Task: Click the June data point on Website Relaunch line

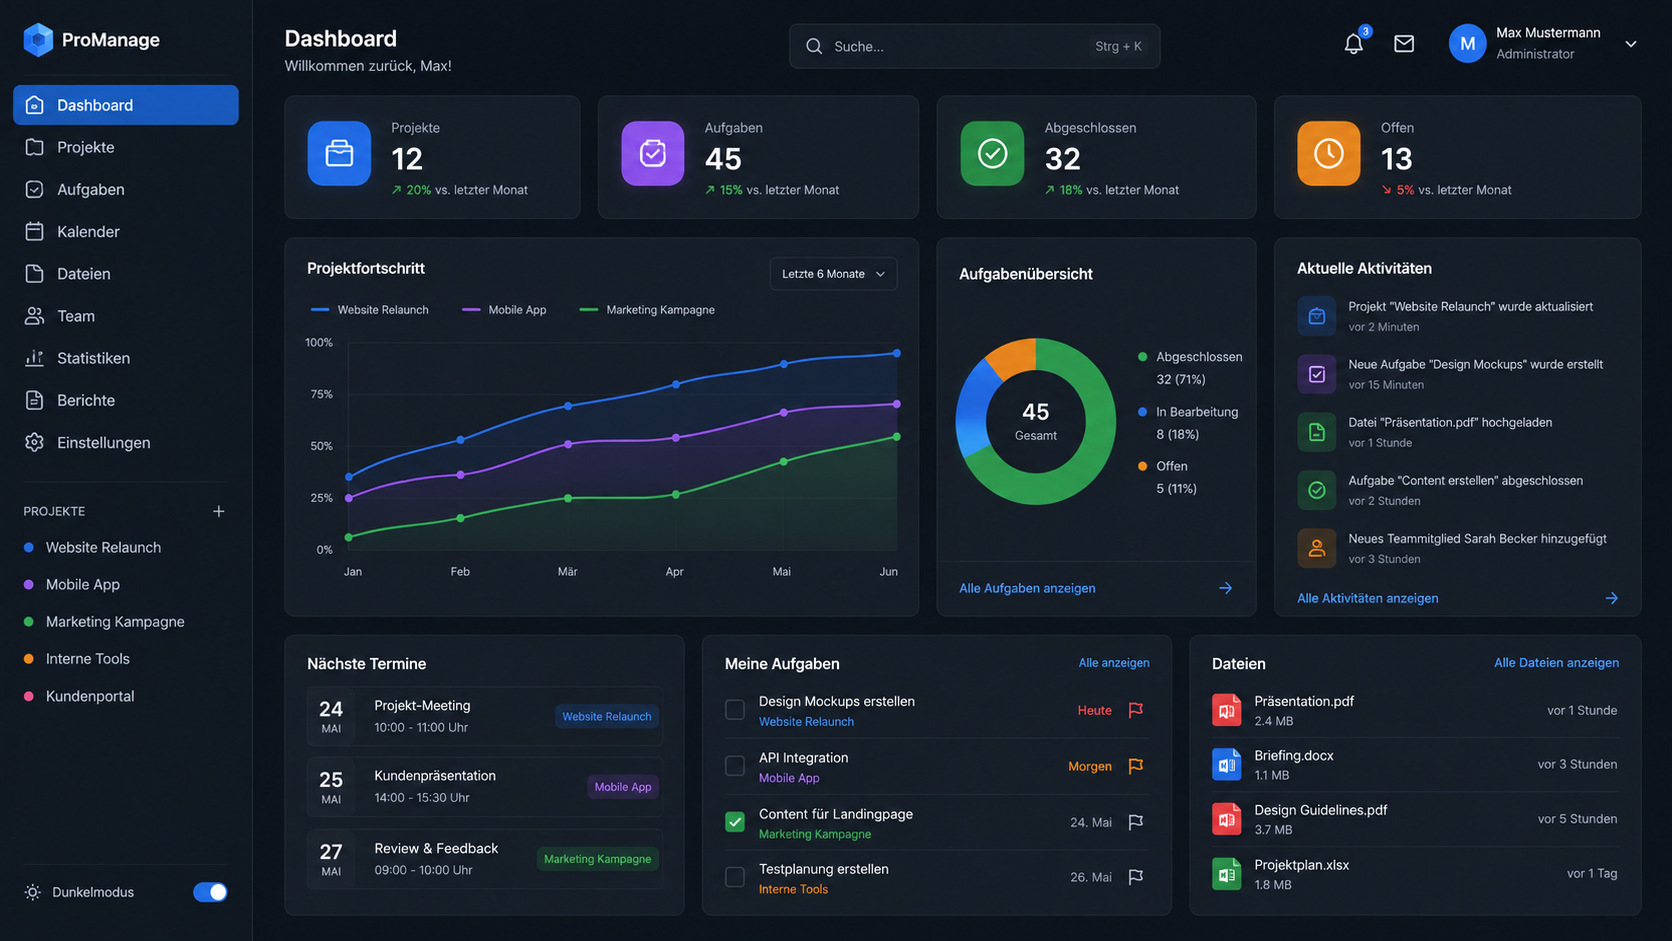Action: coord(897,353)
